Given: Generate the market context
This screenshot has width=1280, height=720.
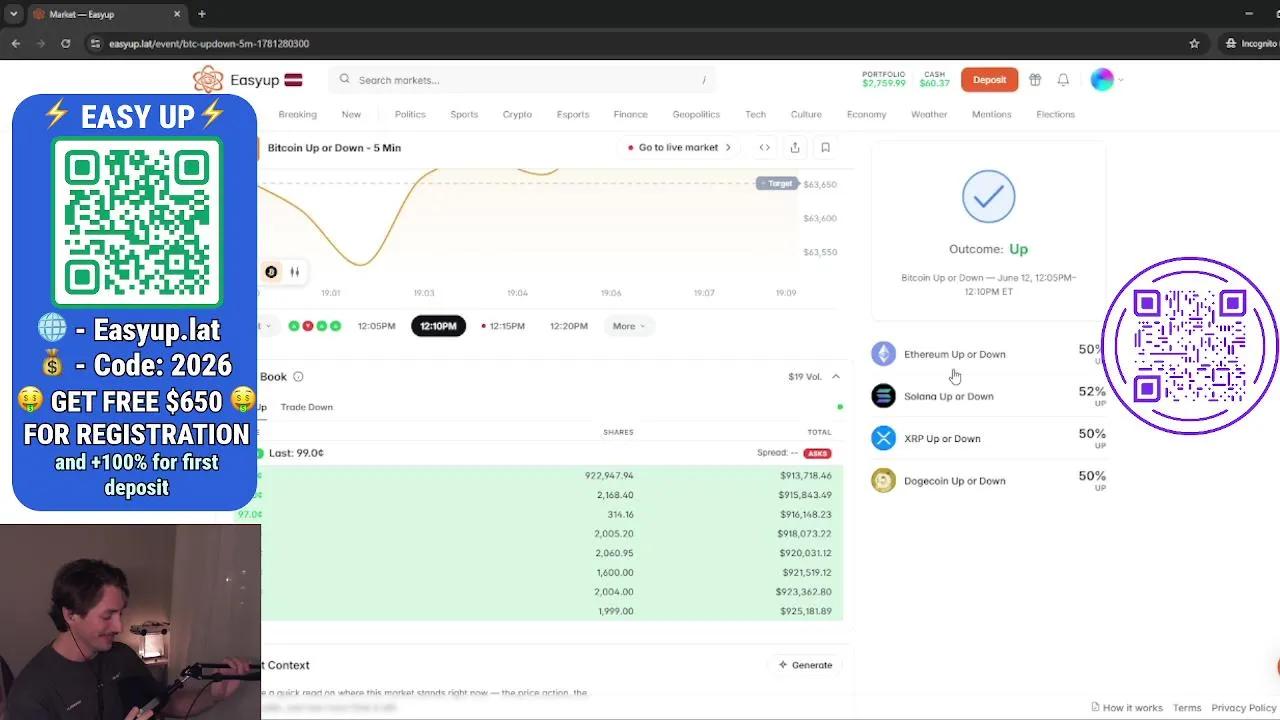Looking at the screenshot, I should pyautogui.click(x=805, y=665).
